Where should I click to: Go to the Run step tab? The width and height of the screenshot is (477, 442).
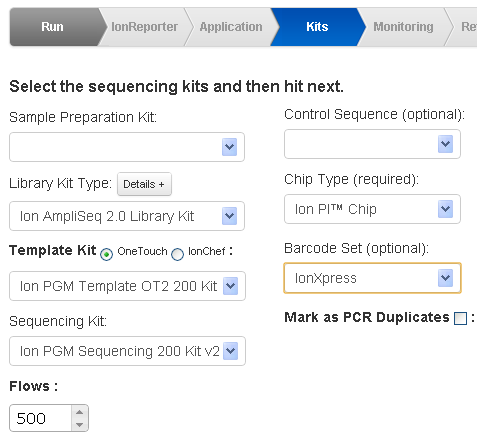[55, 27]
